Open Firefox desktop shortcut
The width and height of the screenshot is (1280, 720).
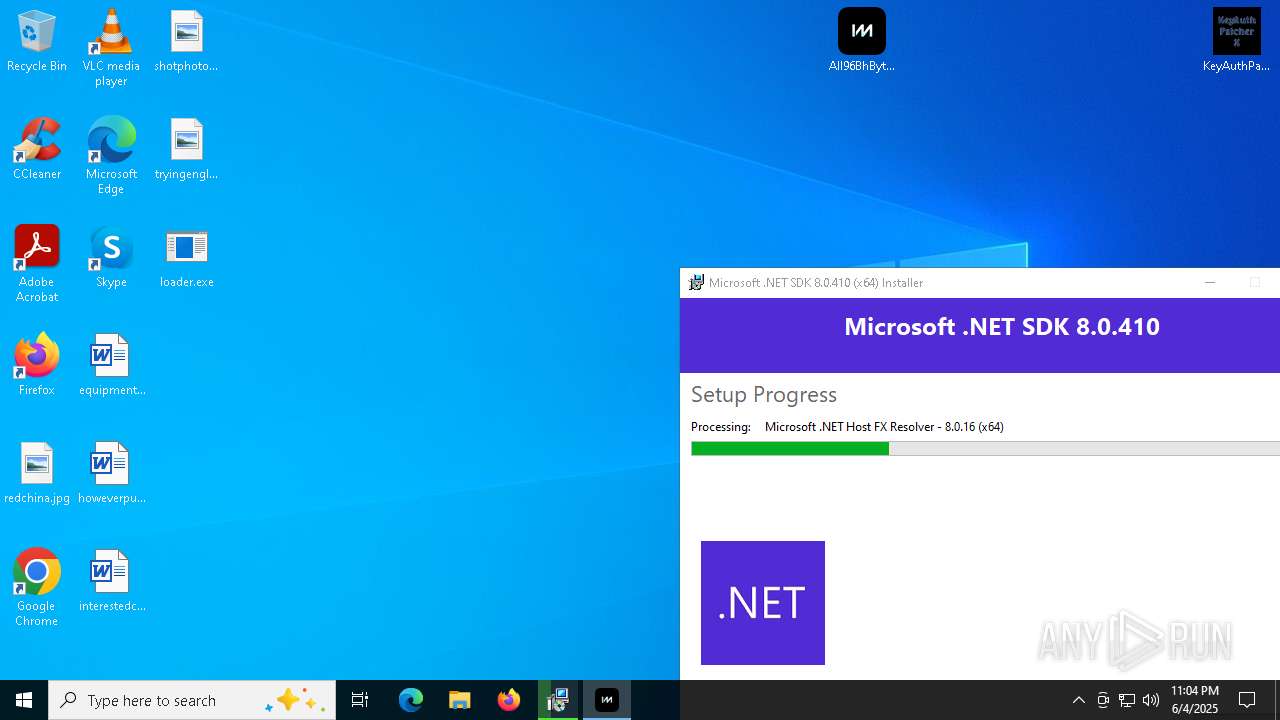pyautogui.click(x=37, y=365)
